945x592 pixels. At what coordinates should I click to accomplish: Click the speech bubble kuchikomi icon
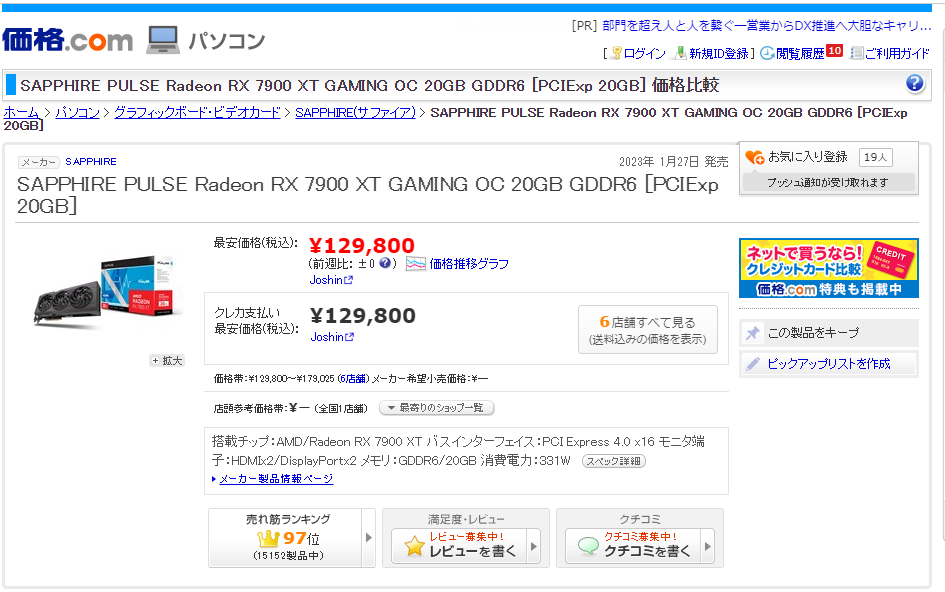tap(588, 546)
